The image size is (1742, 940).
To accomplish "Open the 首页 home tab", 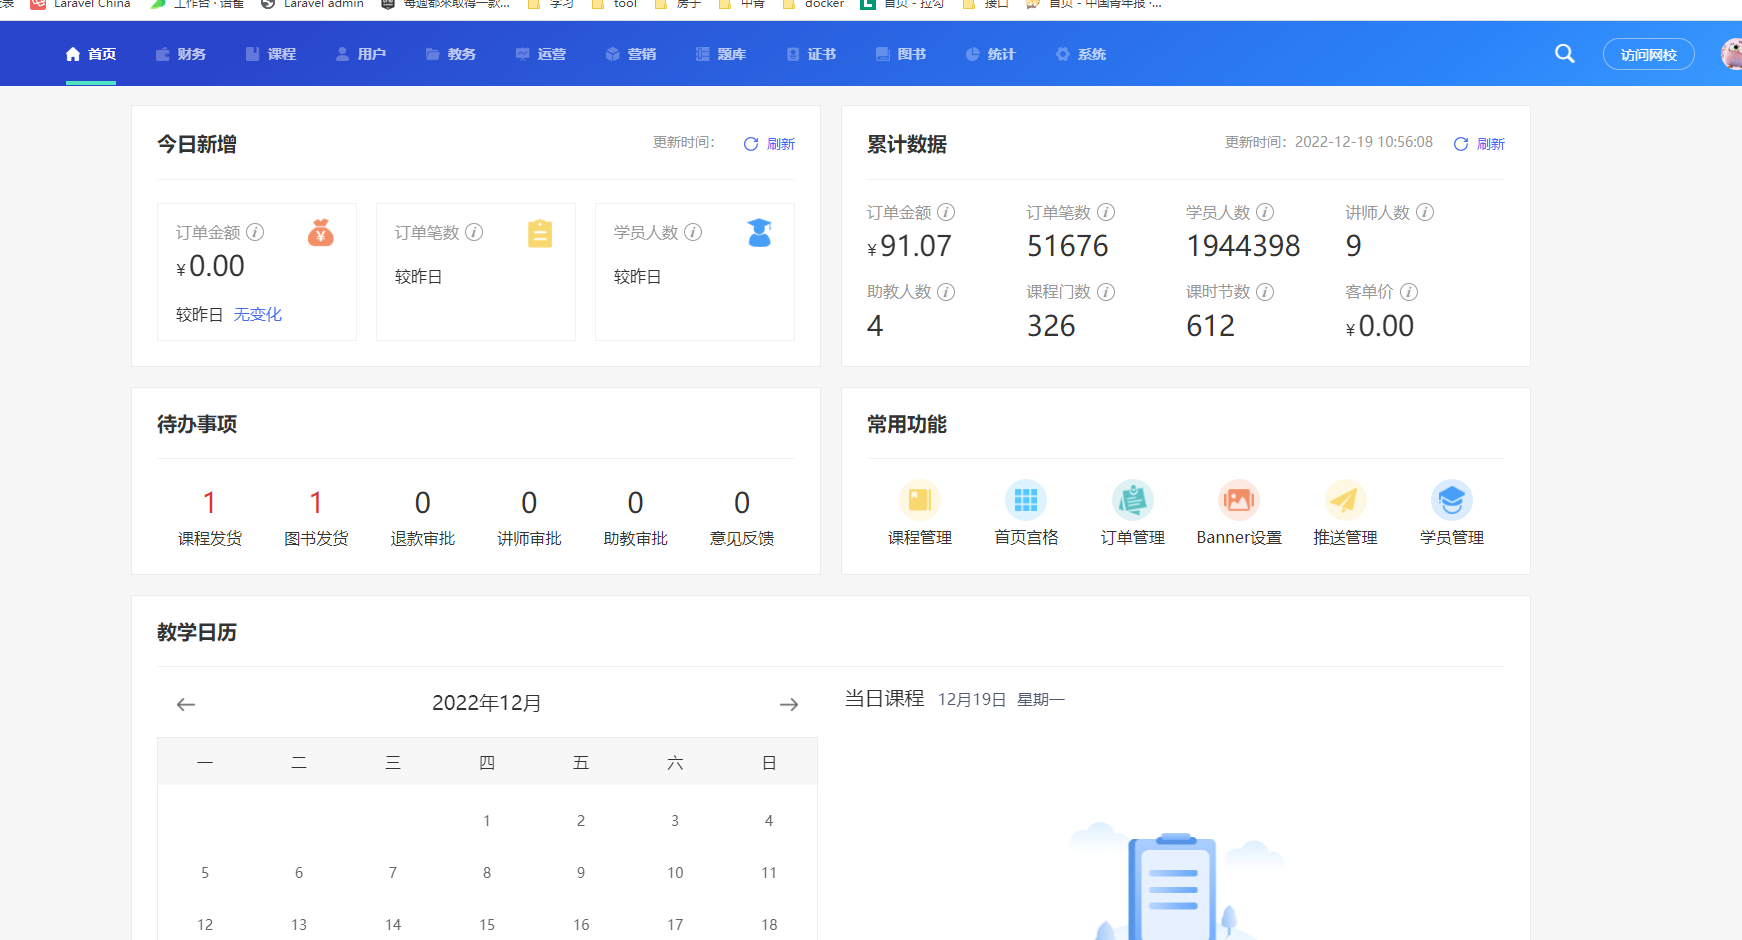I will click(x=91, y=54).
